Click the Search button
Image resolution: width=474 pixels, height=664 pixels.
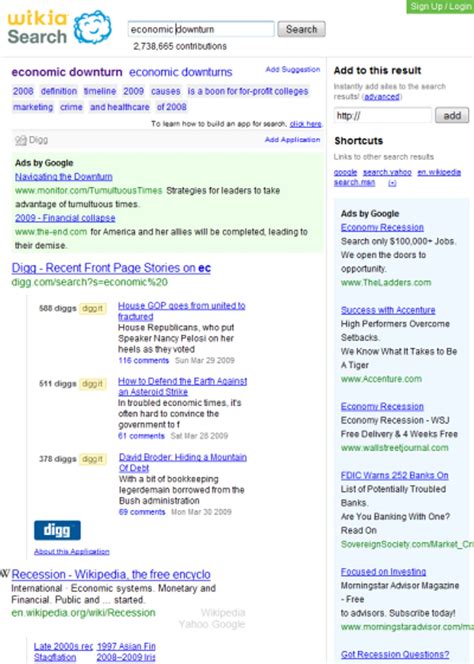coord(302,29)
